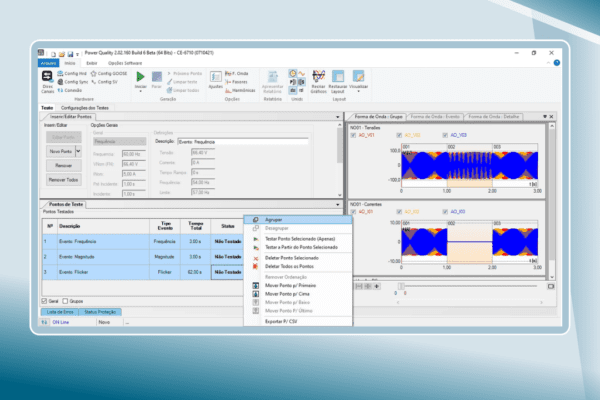
Task: Click Recriar Gráficos icon
Action: click(318, 76)
